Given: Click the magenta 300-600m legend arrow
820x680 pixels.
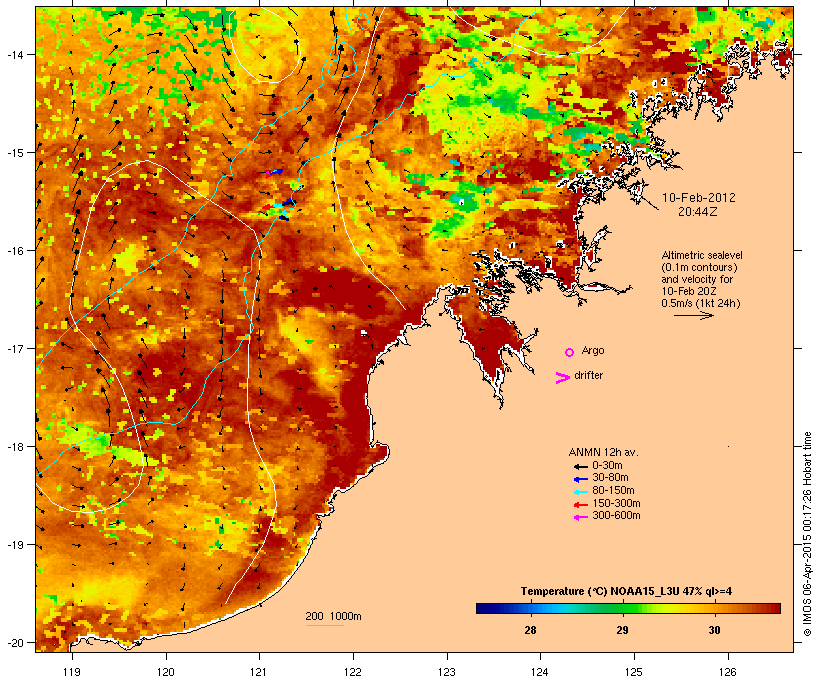Looking at the screenshot, I should (x=580, y=517).
